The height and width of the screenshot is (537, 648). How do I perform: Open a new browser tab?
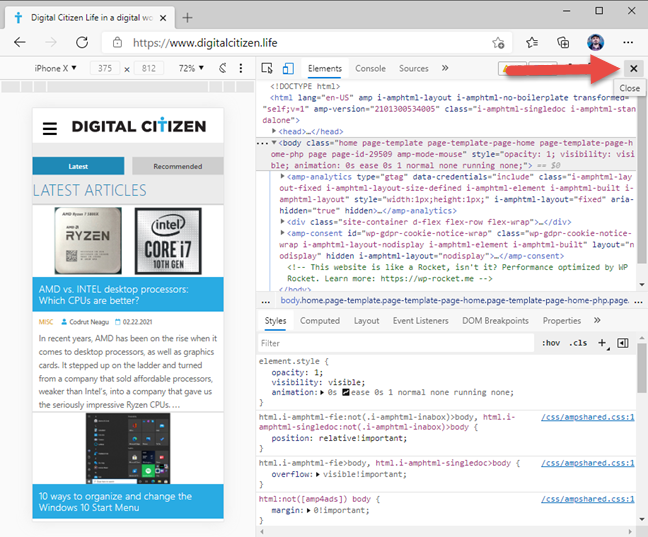click(x=187, y=18)
